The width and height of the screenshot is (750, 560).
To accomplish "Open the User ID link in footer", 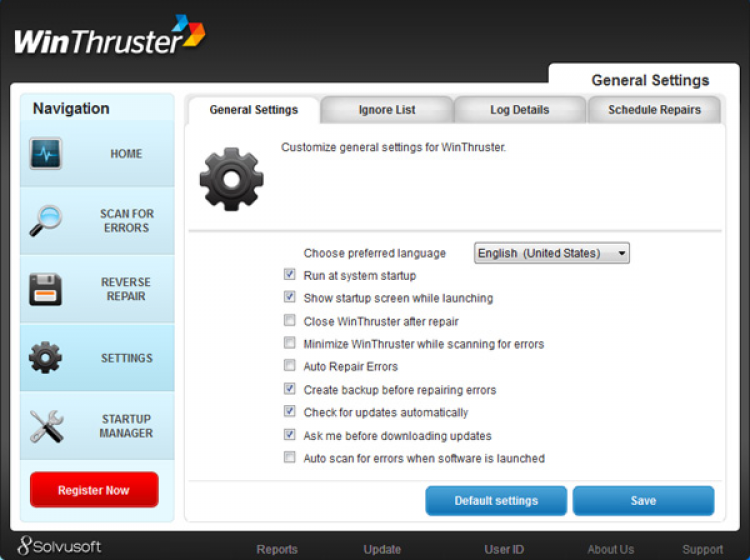I will pos(504,549).
